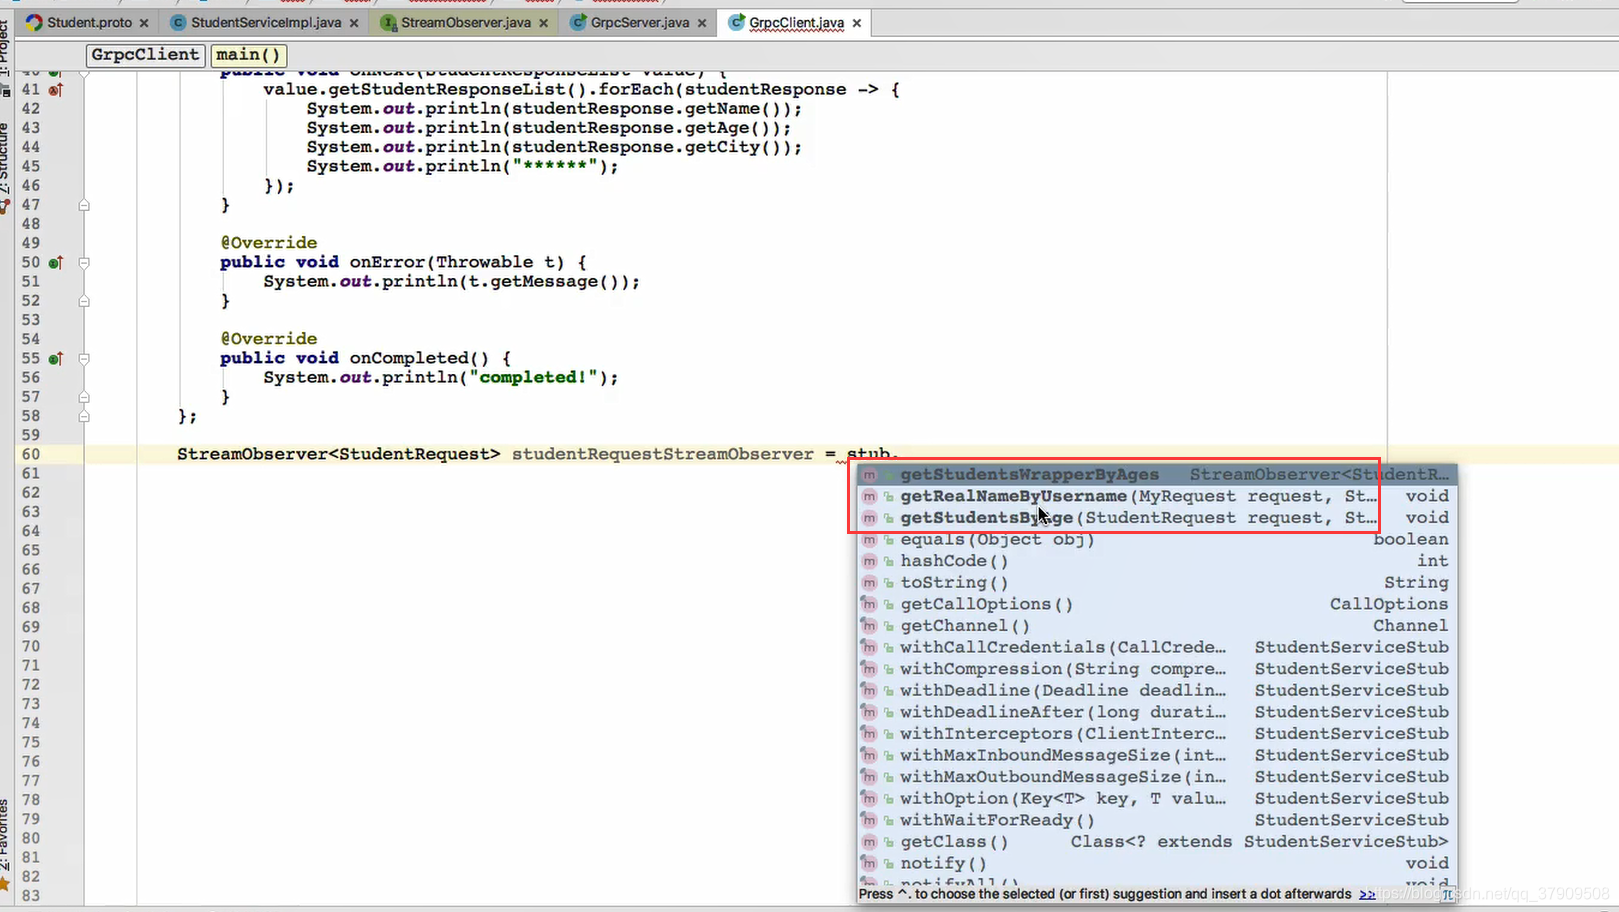
Task: Close the GrpcClient.java tab
Action: [857, 23]
